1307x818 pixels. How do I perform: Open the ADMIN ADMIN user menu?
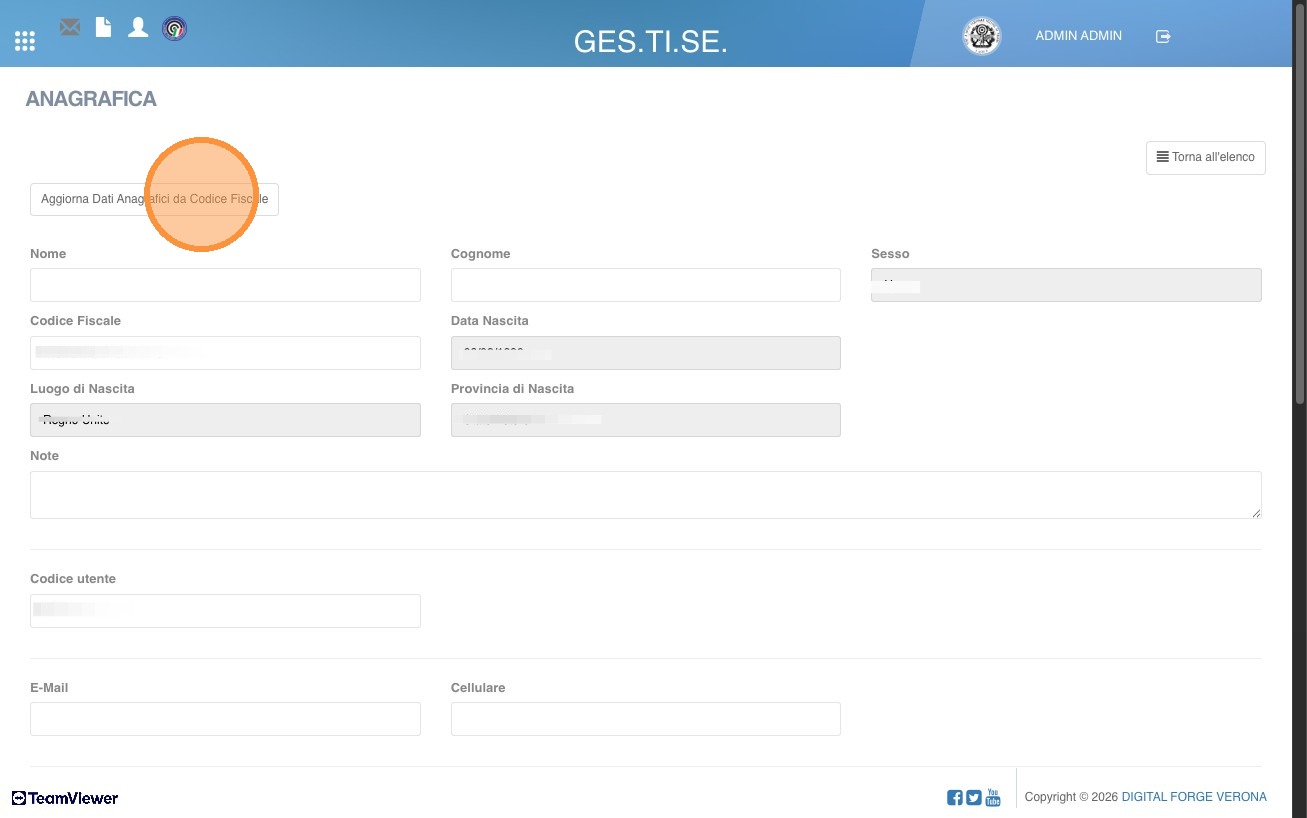(x=1078, y=36)
